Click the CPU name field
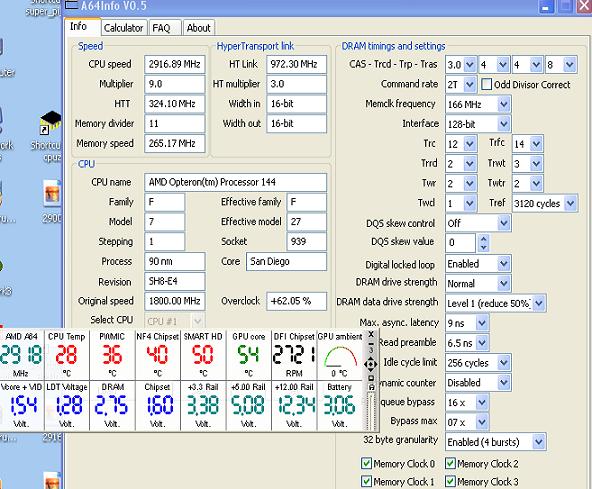This screenshot has height=489, width=592. pos(236,182)
